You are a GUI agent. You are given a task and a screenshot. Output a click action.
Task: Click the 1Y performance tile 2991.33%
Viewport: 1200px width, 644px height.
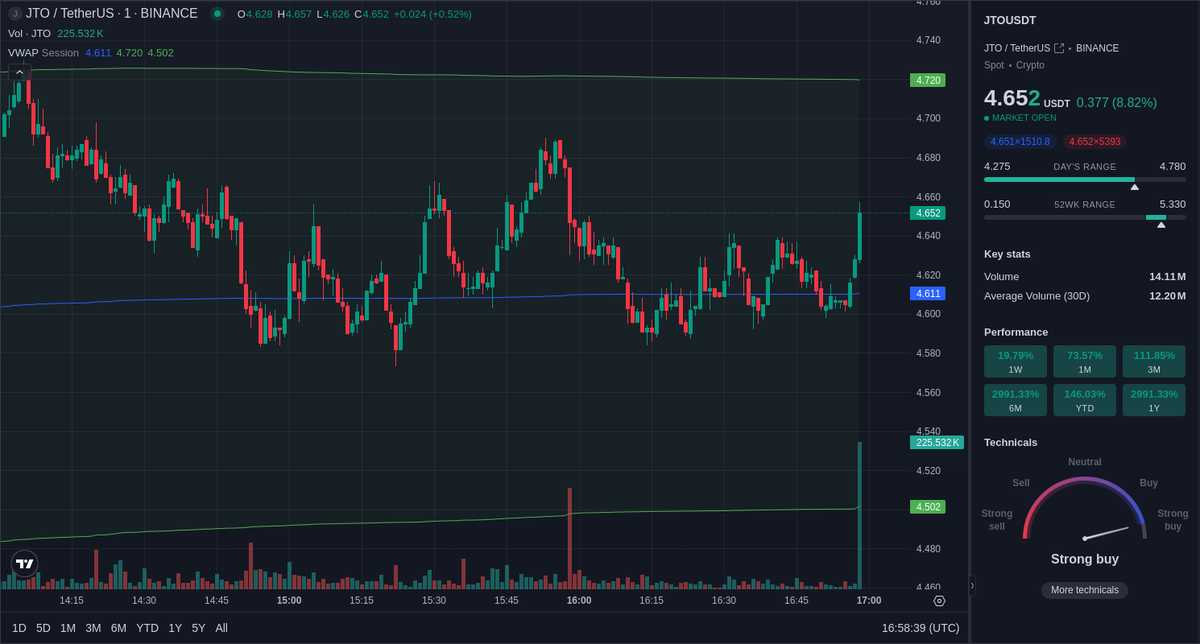1154,400
